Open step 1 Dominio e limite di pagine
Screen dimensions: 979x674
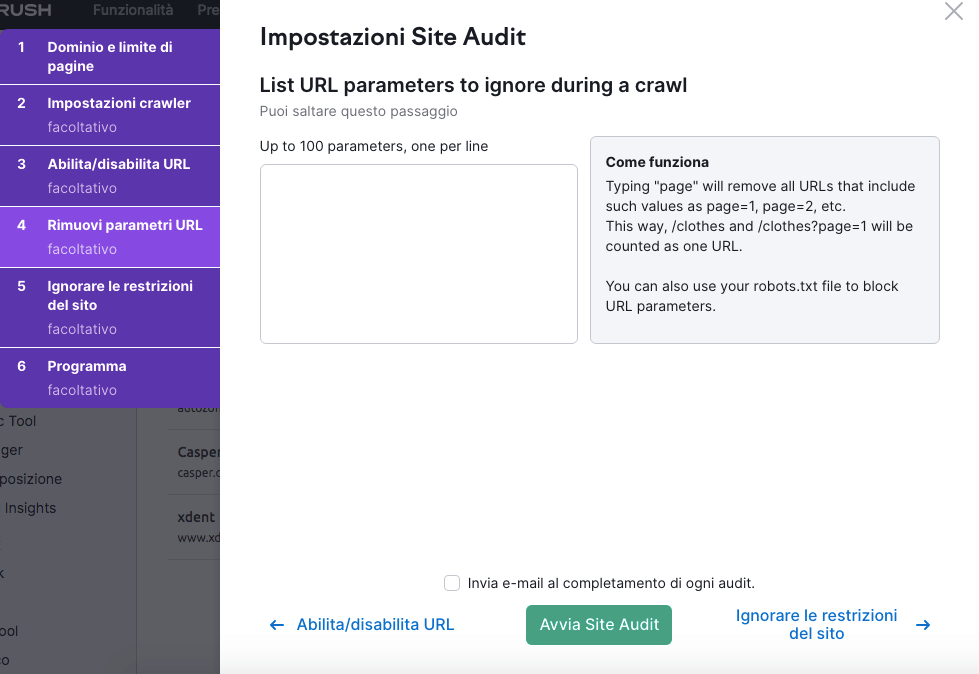109,57
